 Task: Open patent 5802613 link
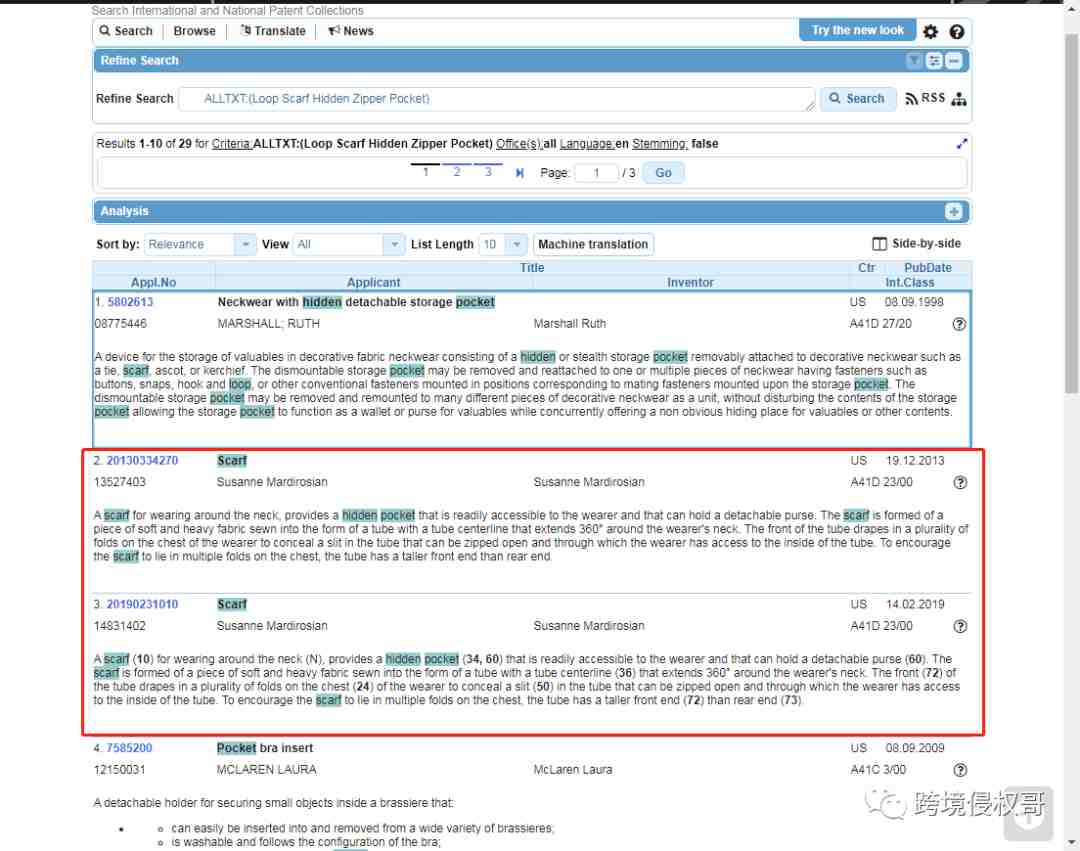click(130, 302)
